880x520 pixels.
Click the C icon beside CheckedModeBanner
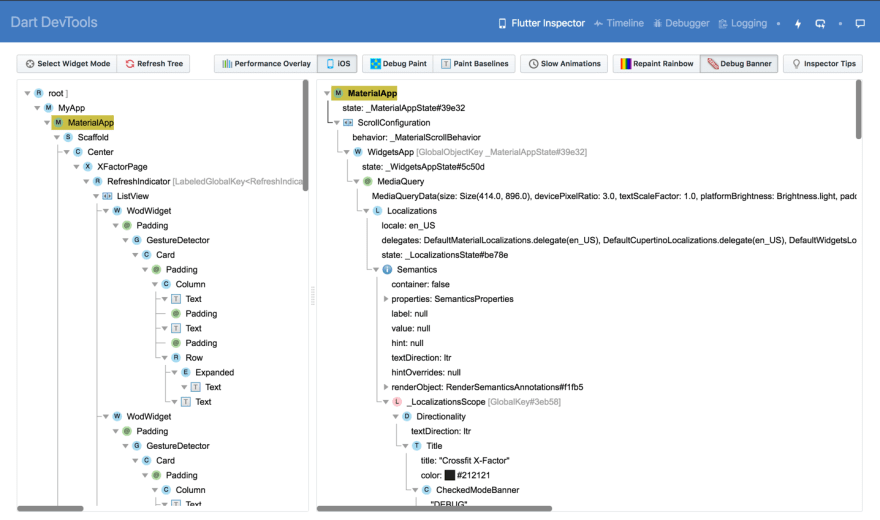click(427, 490)
